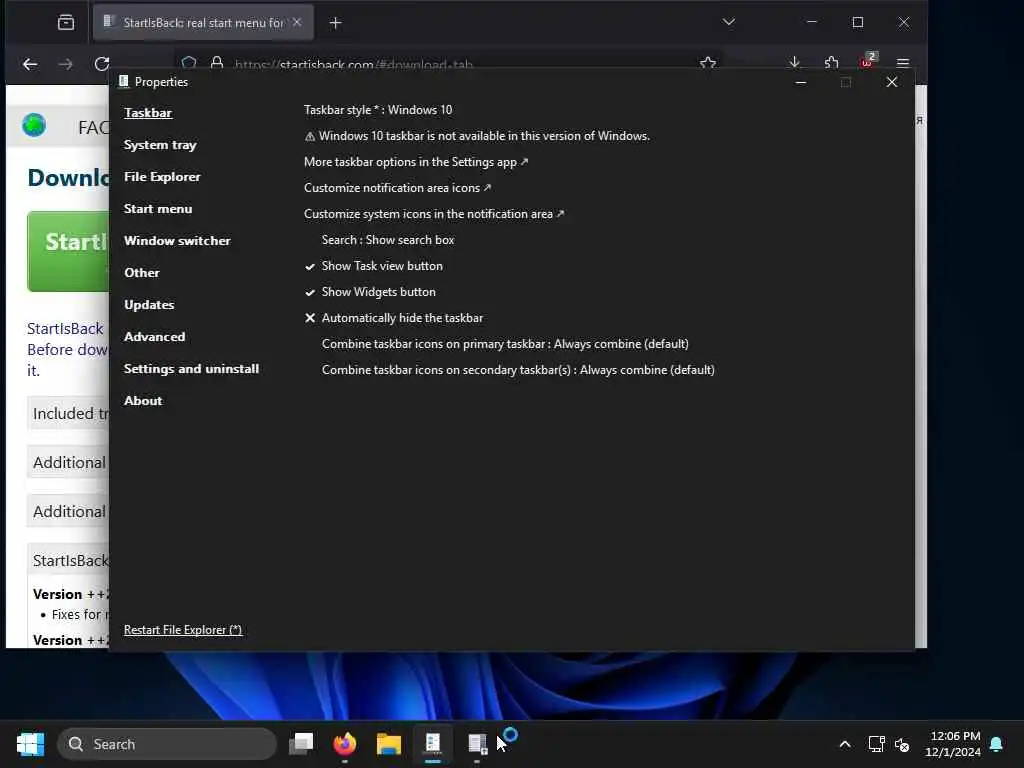Open the Firefox hamburger menu

[903, 63]
